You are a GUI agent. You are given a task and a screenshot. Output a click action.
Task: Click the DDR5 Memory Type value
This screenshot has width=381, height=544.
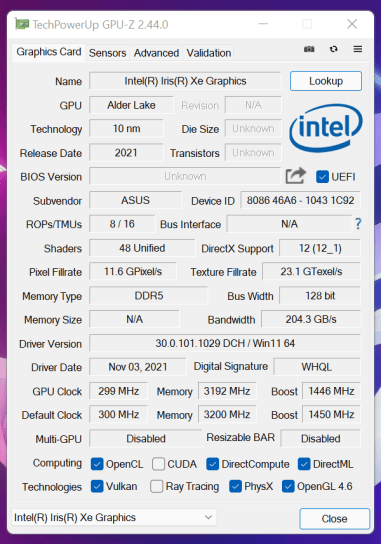click(149, 296)
